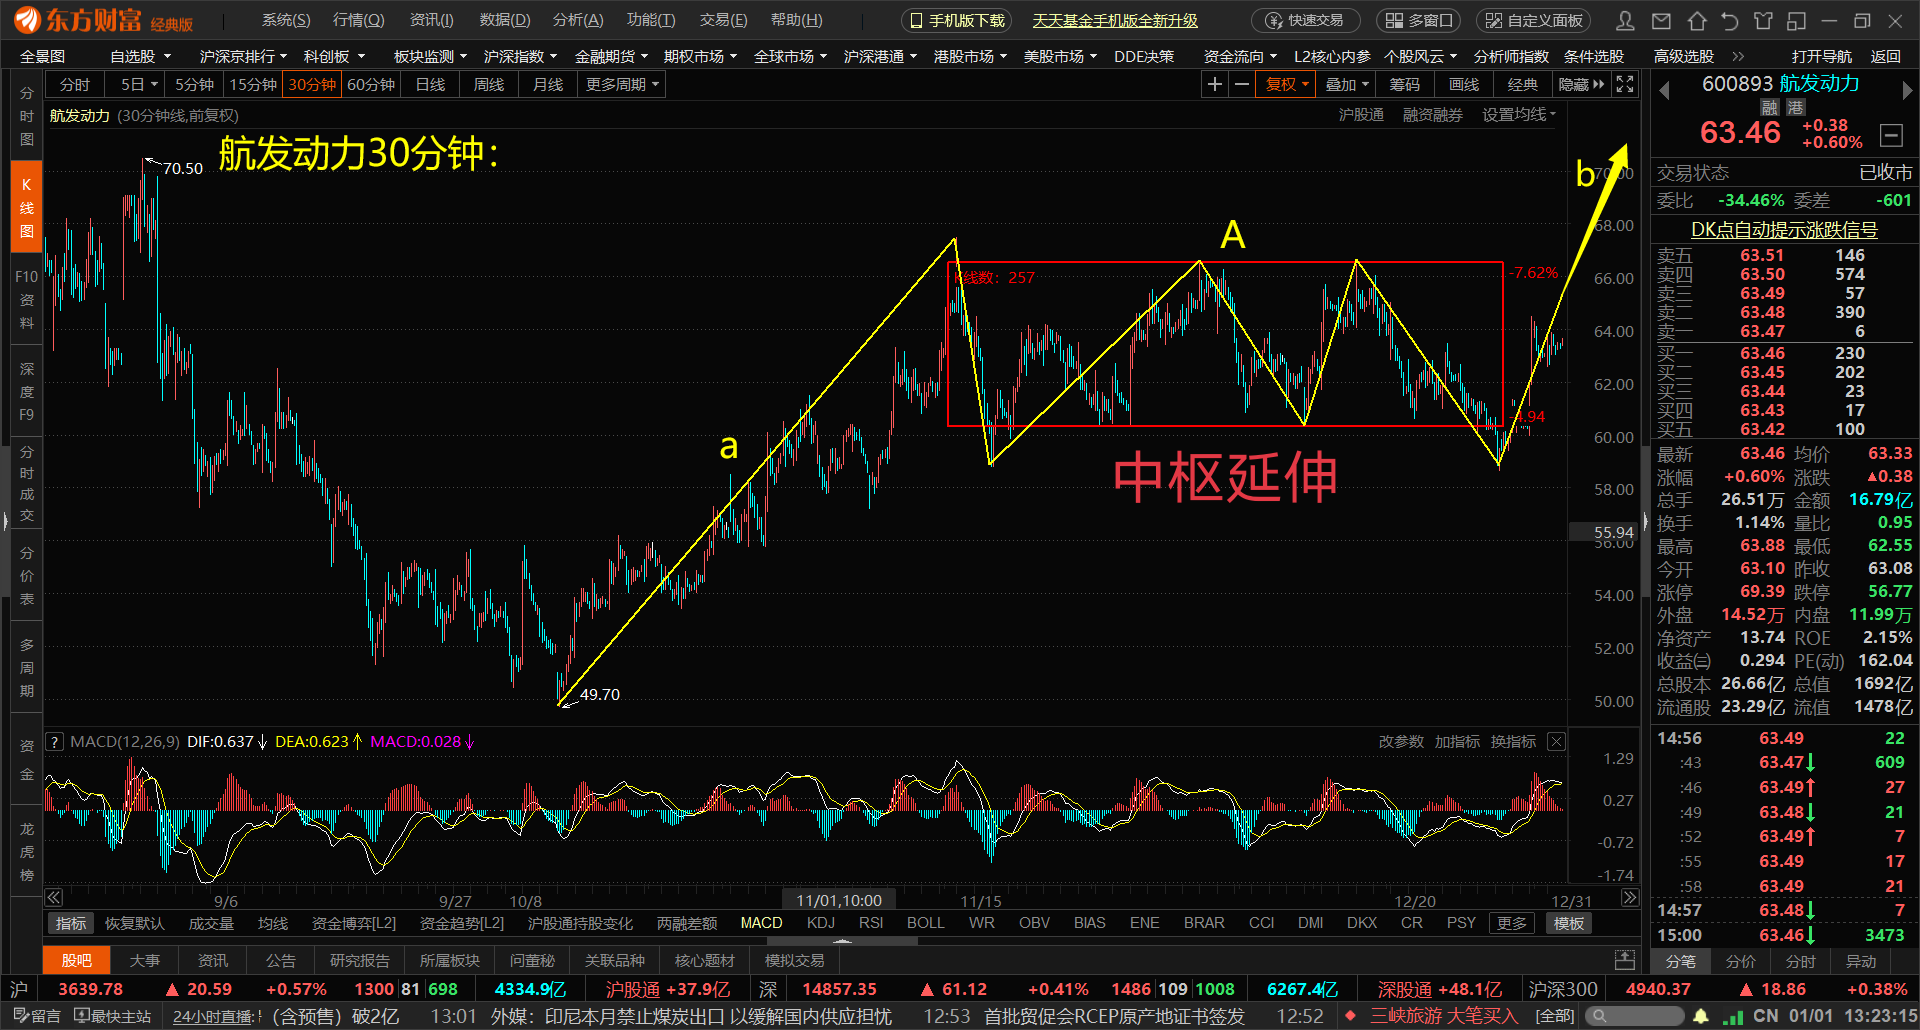Click the notification bell in status bar
1920x1030 pixels.
coord(1701,1016)
